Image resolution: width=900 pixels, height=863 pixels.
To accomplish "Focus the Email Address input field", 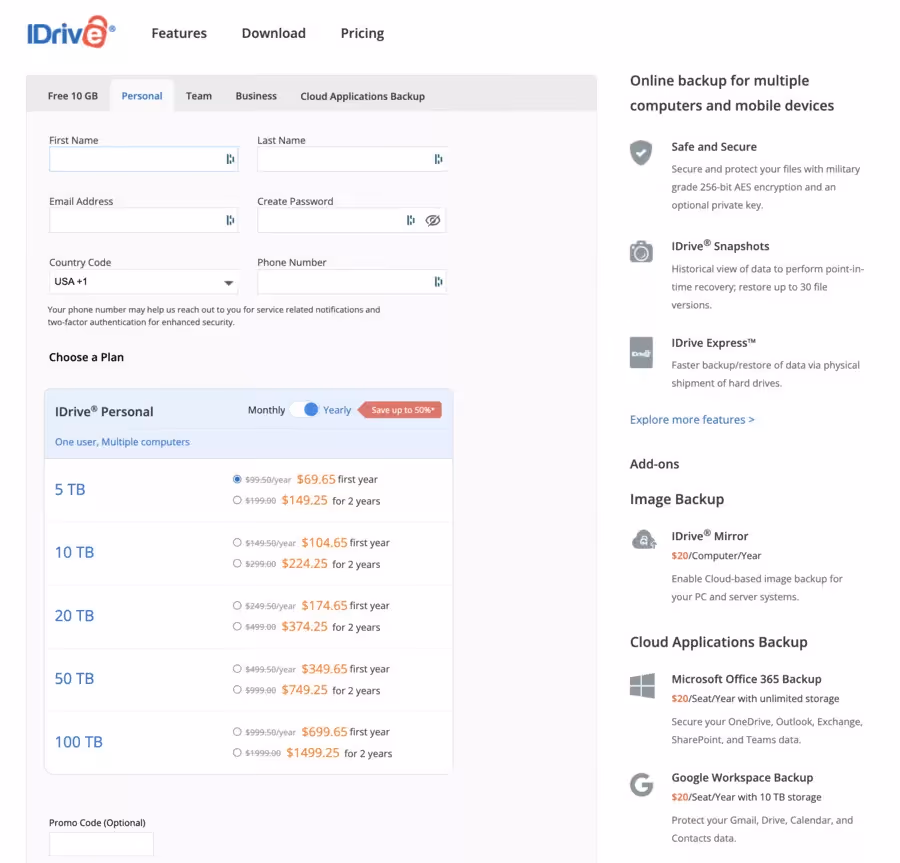I will click(143, 220).
